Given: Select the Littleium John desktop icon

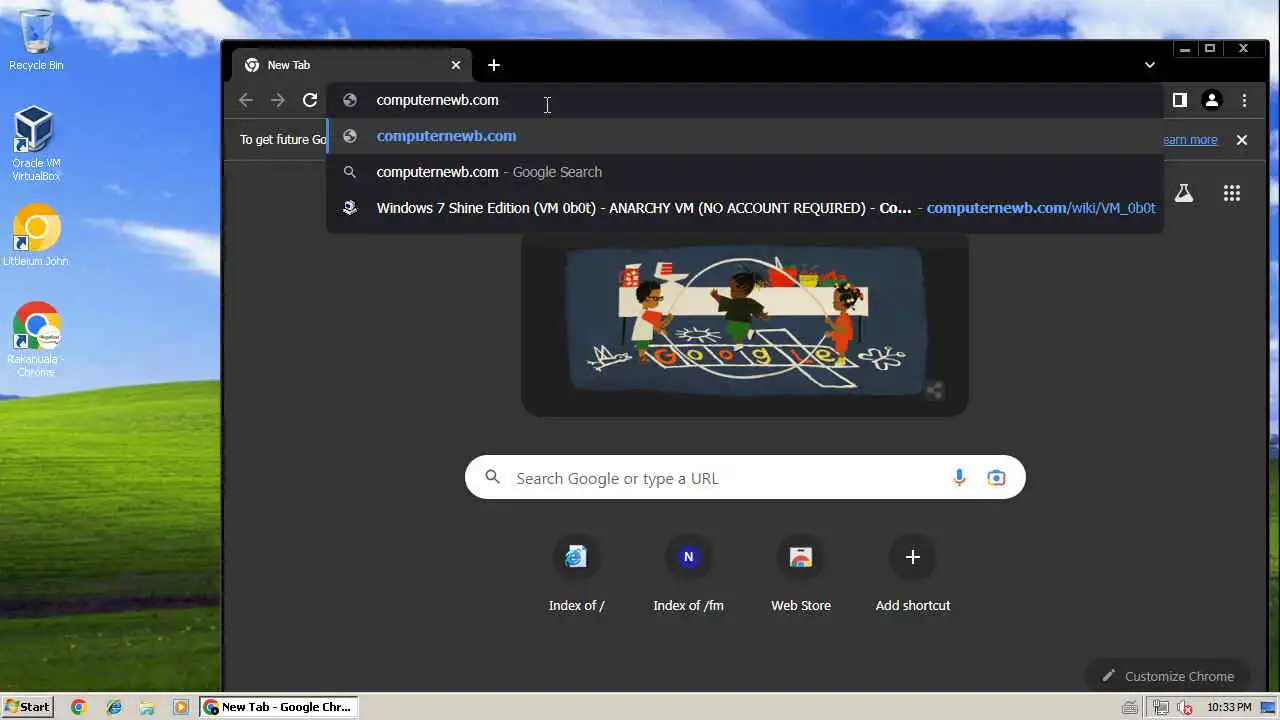Looking at the screenshot, I should [36, 236].
